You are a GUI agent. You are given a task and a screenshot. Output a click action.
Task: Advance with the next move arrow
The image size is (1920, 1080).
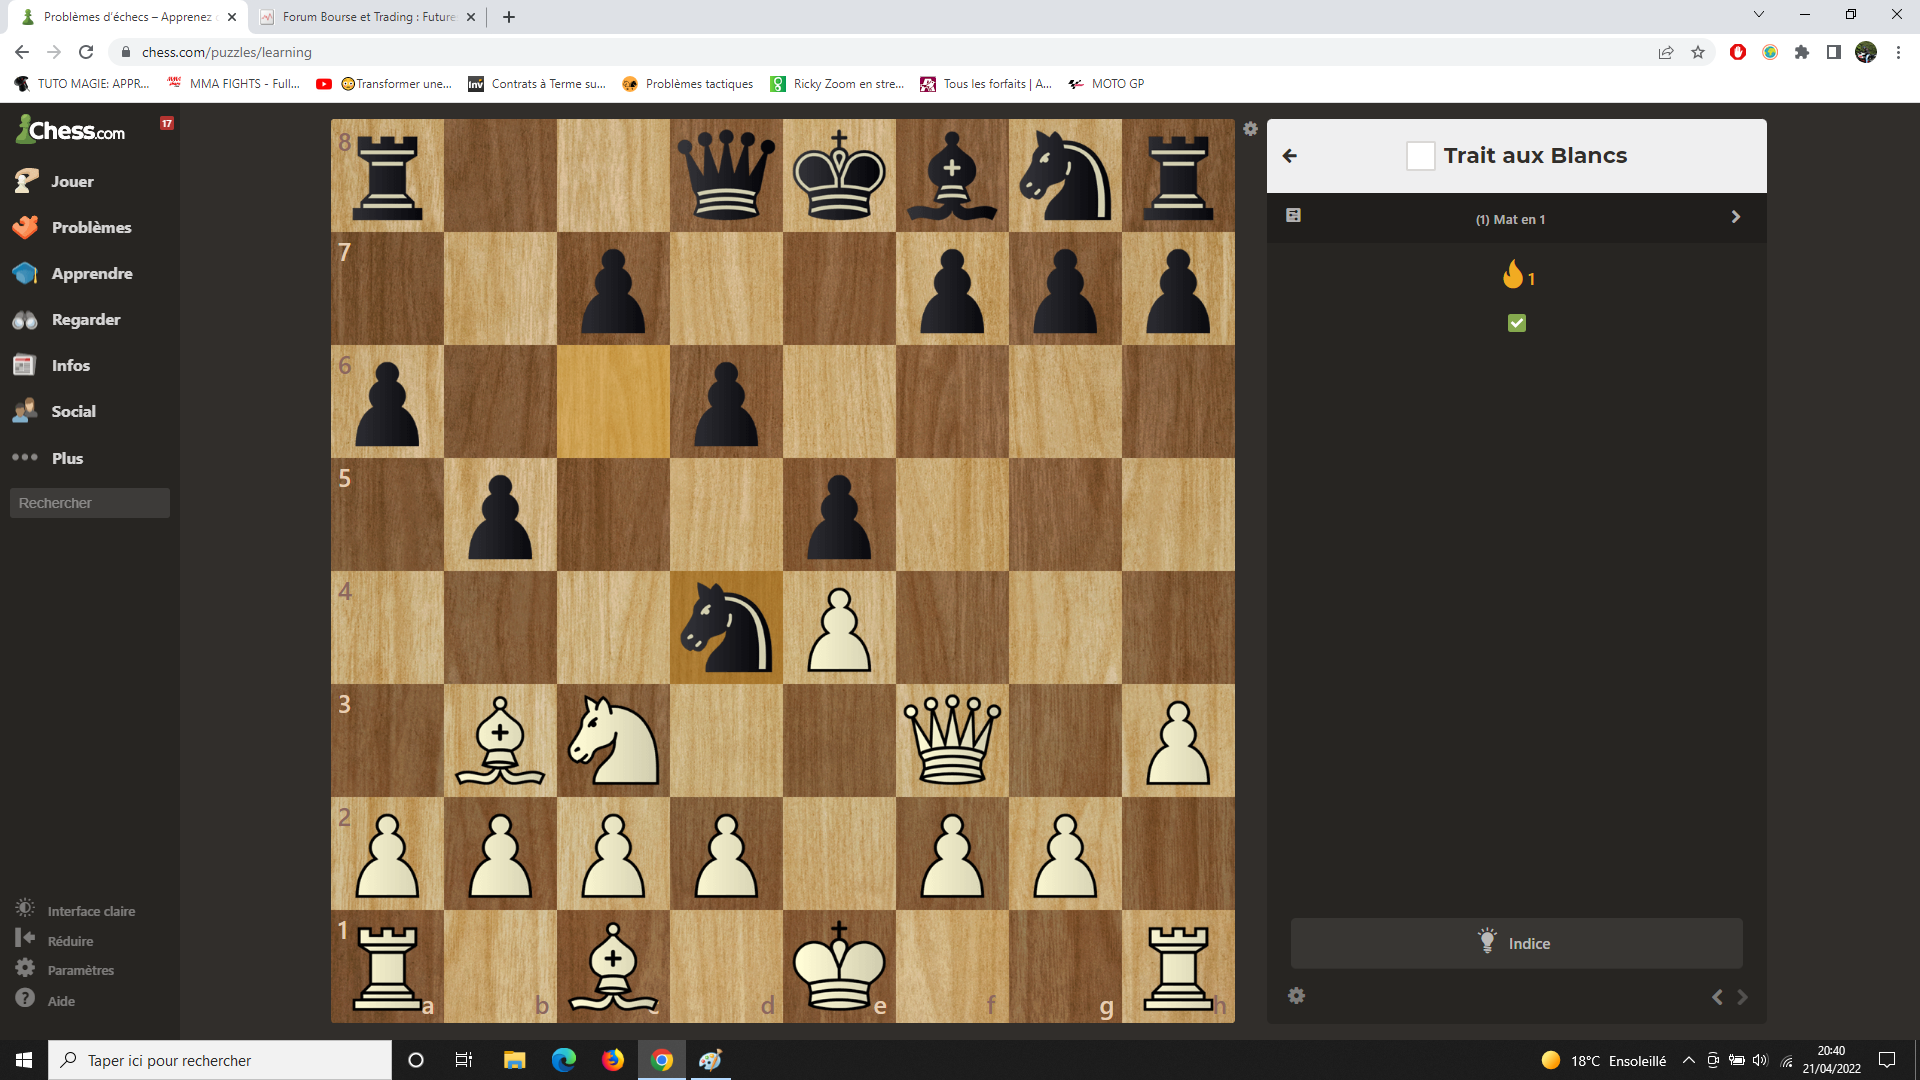1742,997
